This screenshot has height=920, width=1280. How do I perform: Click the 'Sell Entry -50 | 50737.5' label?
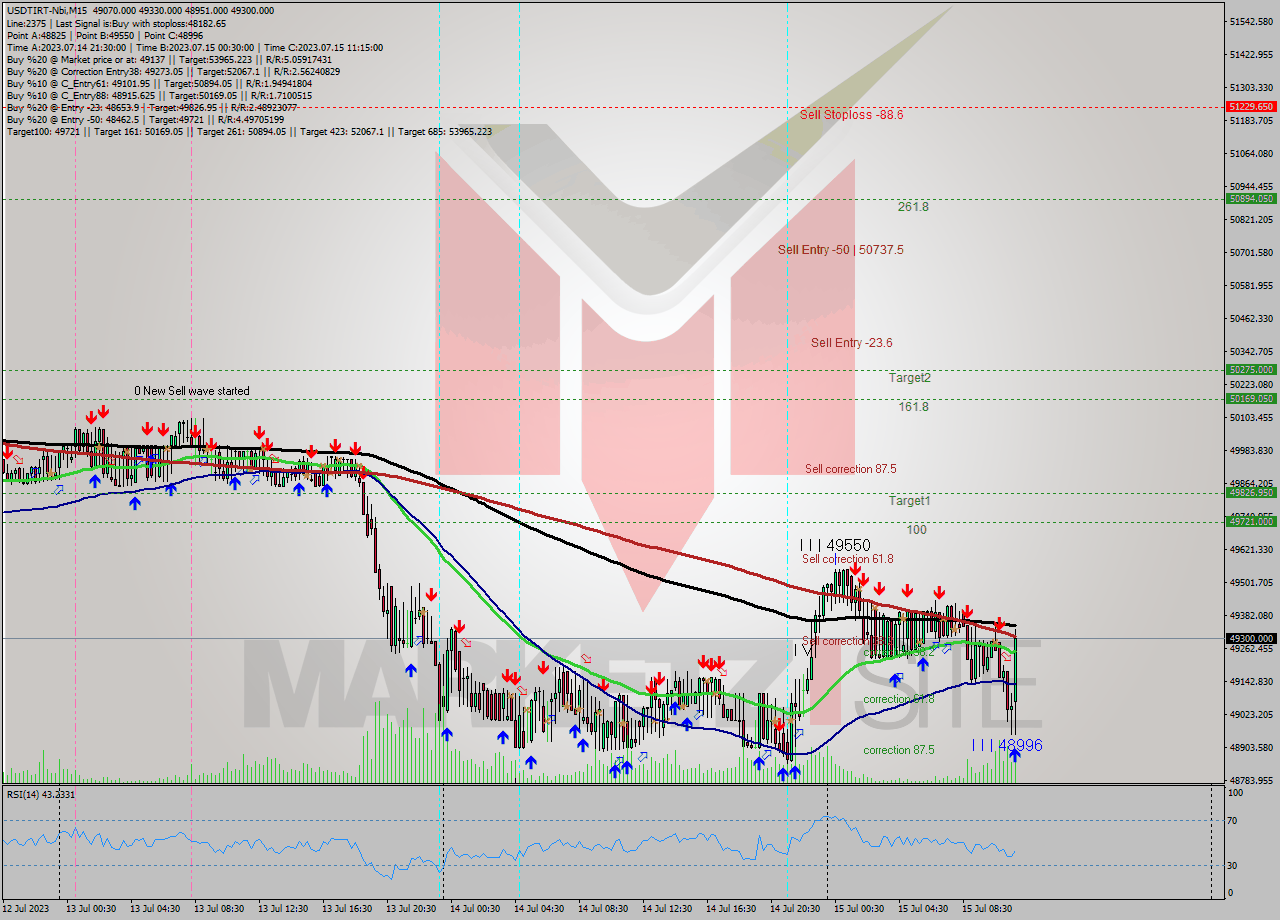840,250
